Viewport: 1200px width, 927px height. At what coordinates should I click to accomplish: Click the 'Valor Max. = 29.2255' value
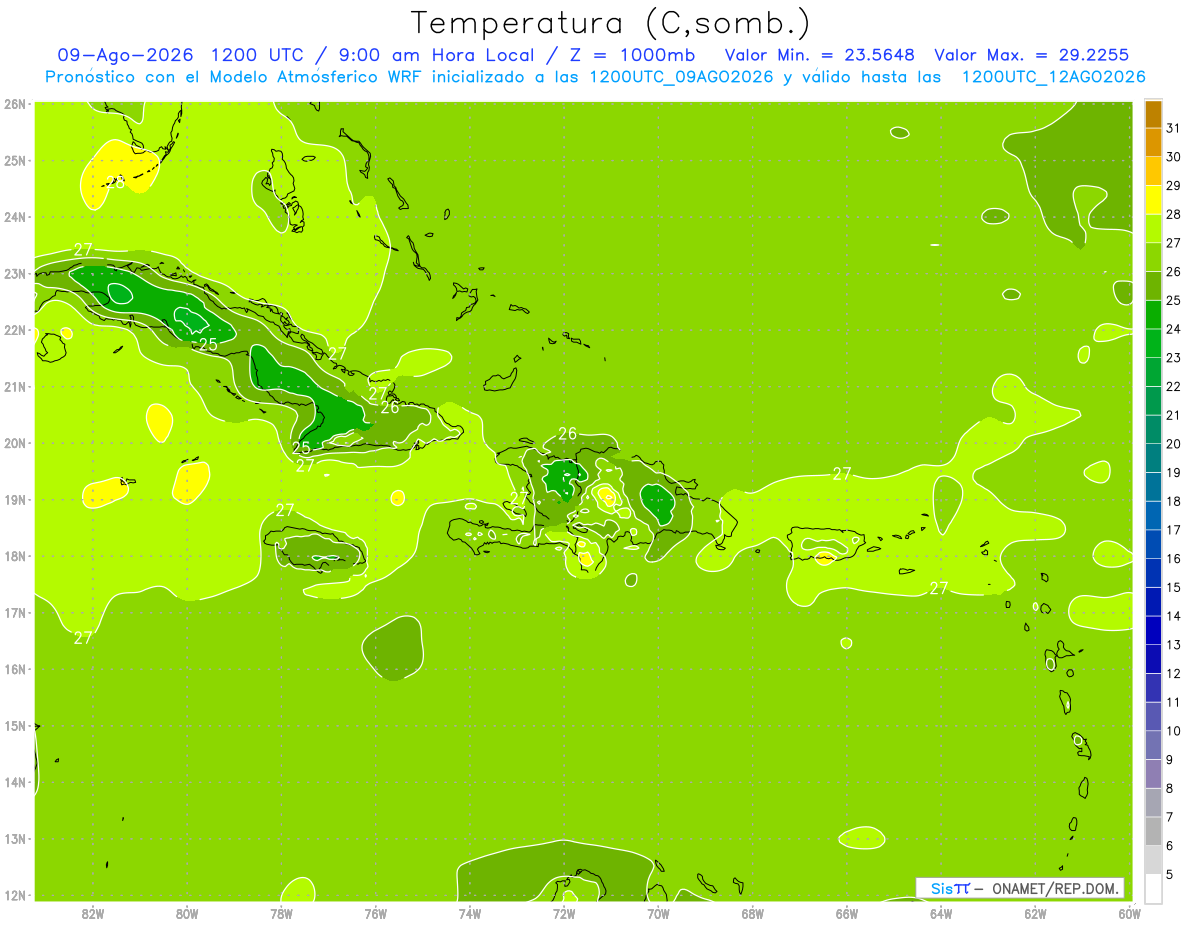click(x=1031, y=55)
